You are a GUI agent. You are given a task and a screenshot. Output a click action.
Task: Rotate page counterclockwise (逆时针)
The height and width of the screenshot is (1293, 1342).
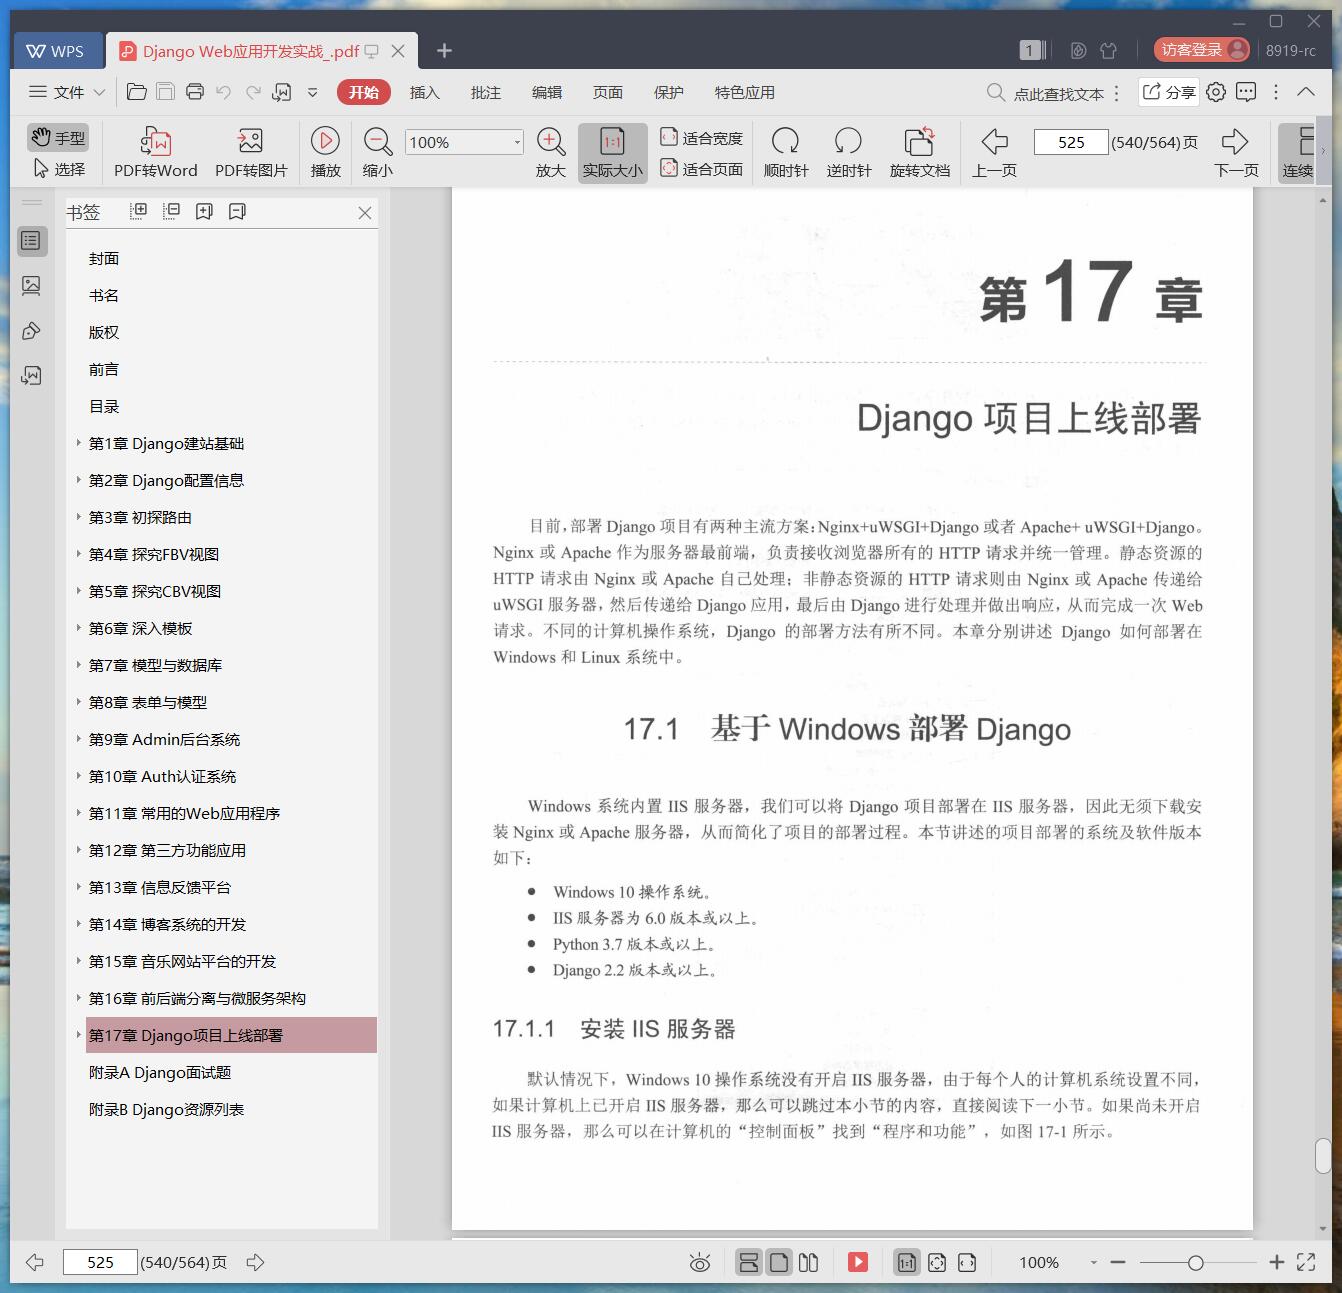848,152
